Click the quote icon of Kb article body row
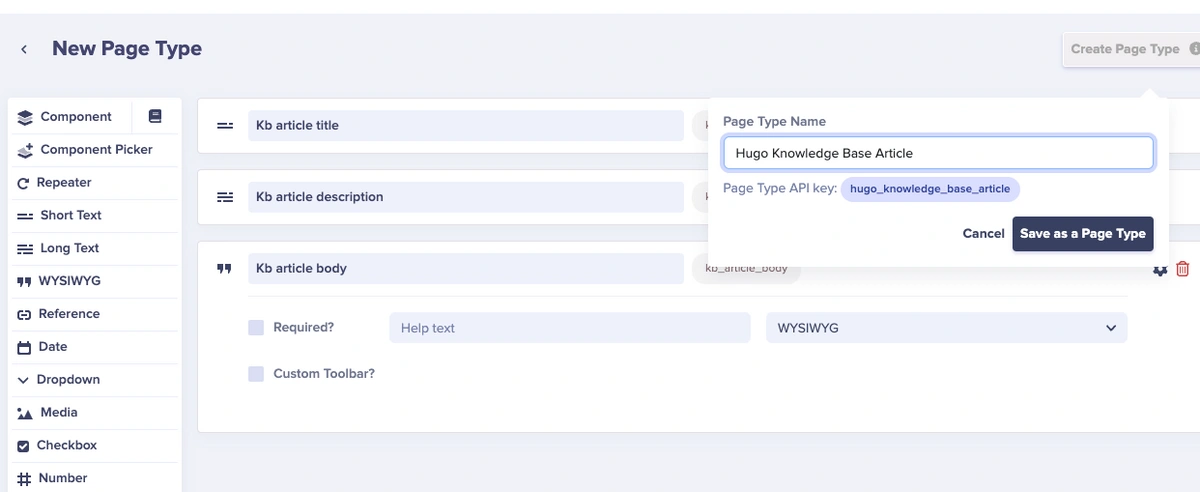Image resolution: width=1200 pixels, height=492 pixels. (225, 269)
